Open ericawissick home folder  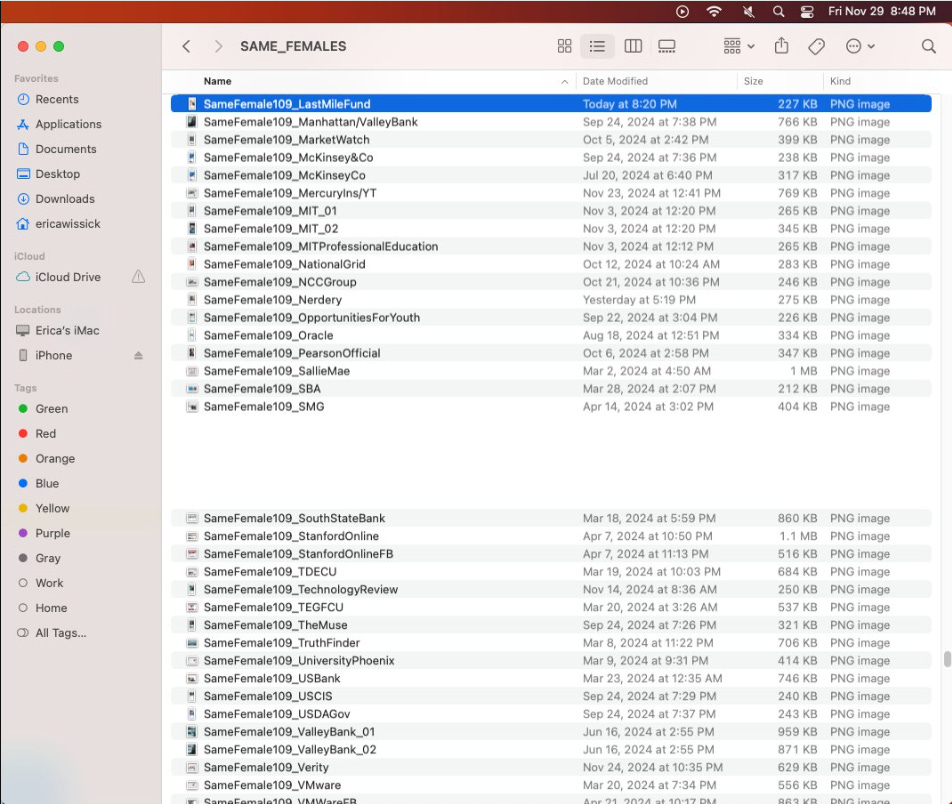[x=67, y=223]
